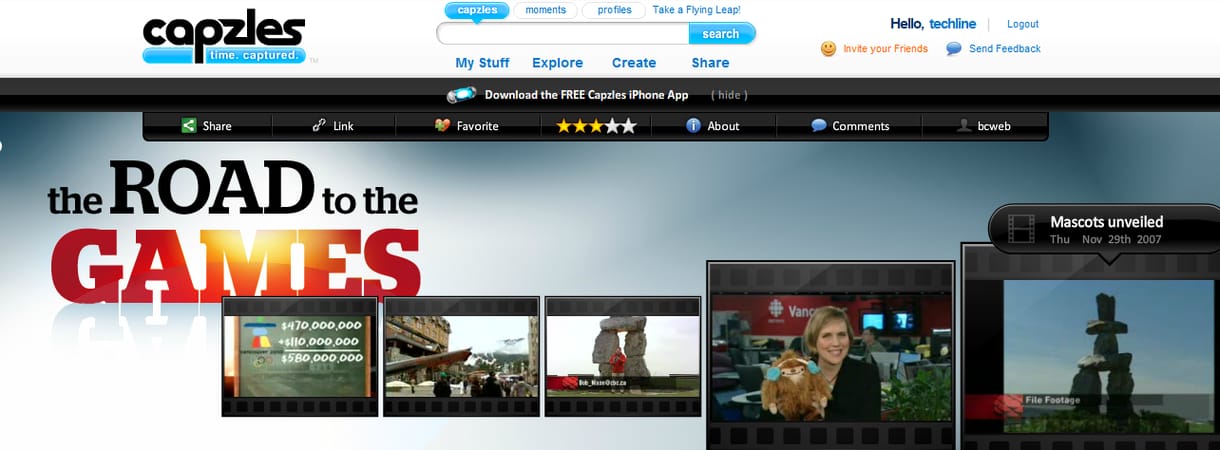Open the stone inukshuk thumbnail with red figure
The width and height of the screenshot is (1220, 450).
(623, 356)
